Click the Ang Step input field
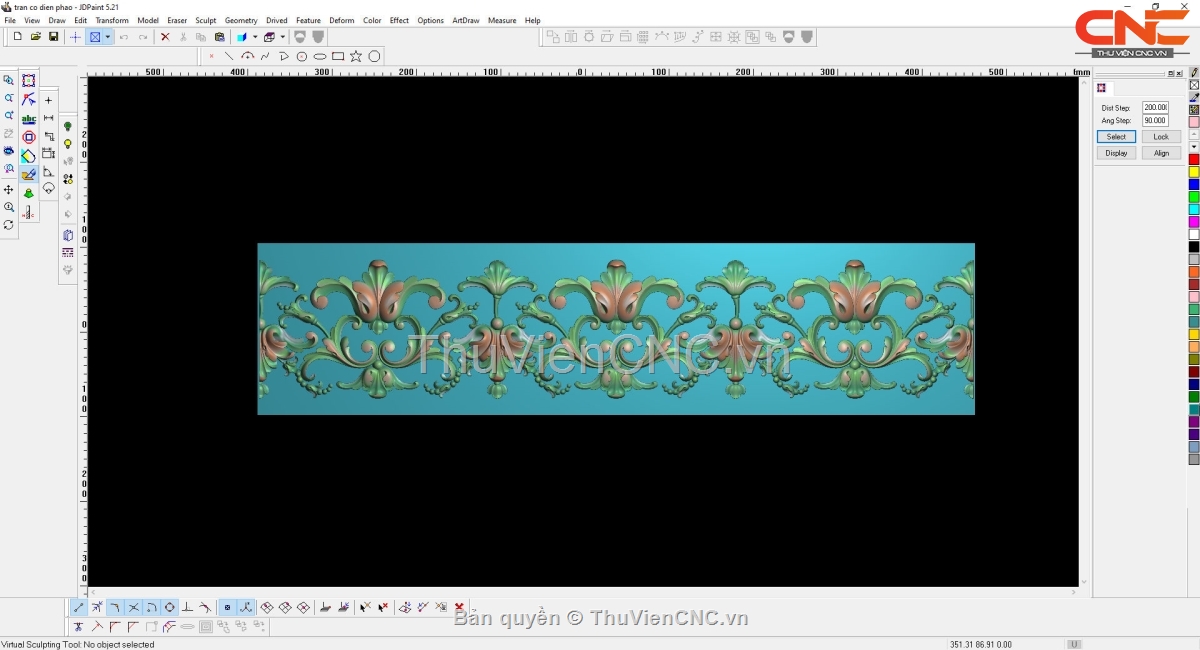The height and width of the screenshot is (650, 1200). click(1155, 120)
